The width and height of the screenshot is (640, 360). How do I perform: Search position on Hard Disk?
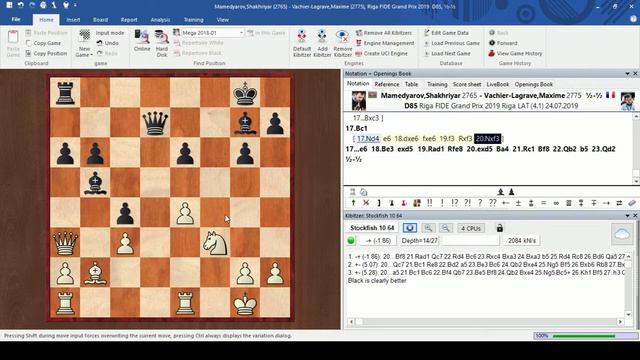(162, 43)
